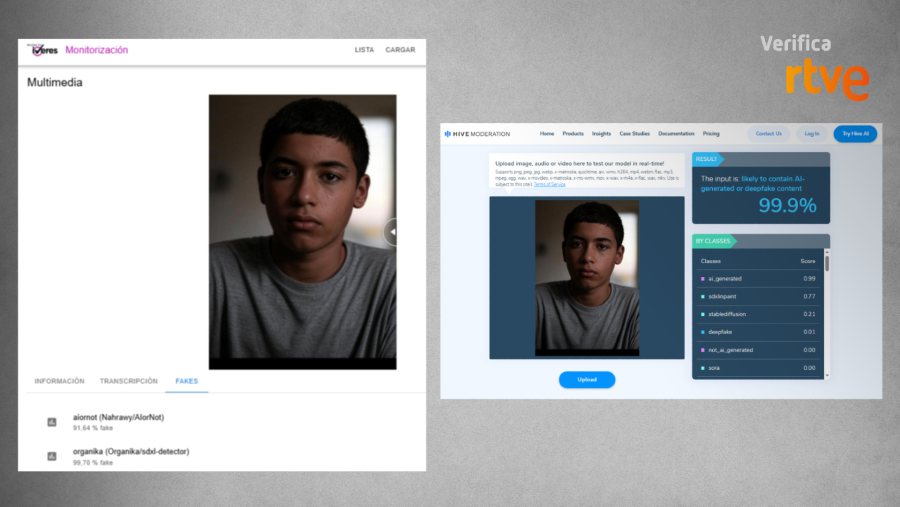Click the uploaded portrait in Hive preview
900x507 pixels.
click(586, 275)
